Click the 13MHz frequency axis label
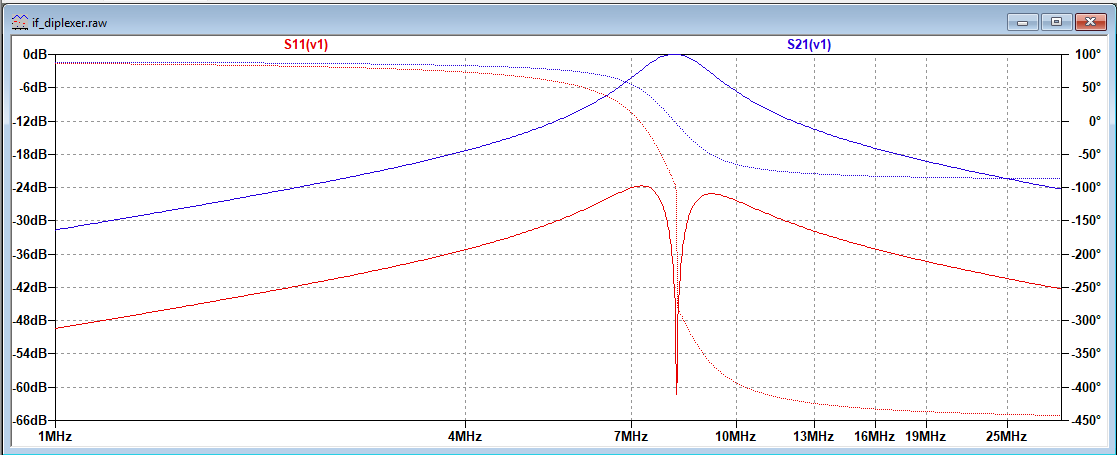The width and height of the screenshot is (1117, 455). [814, 435]
